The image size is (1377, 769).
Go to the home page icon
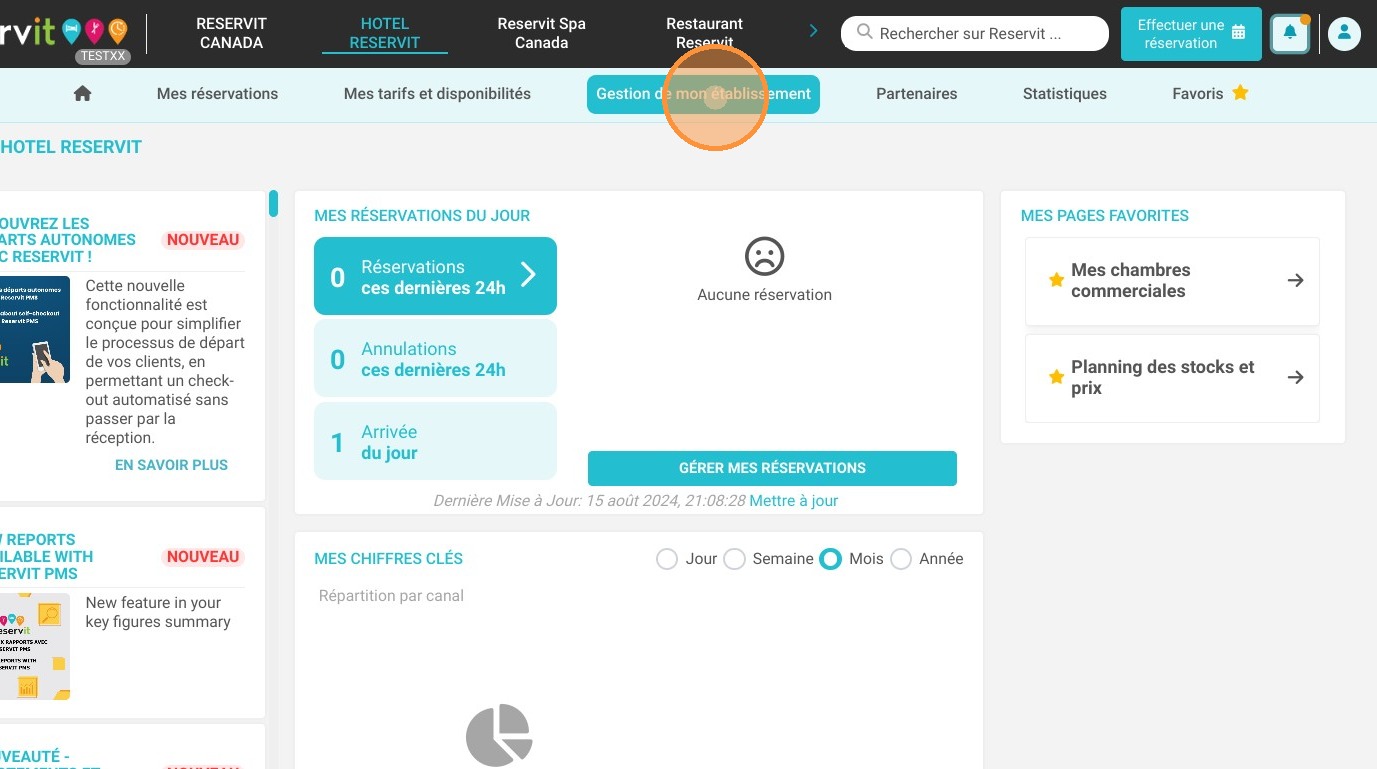coord(83,93)
